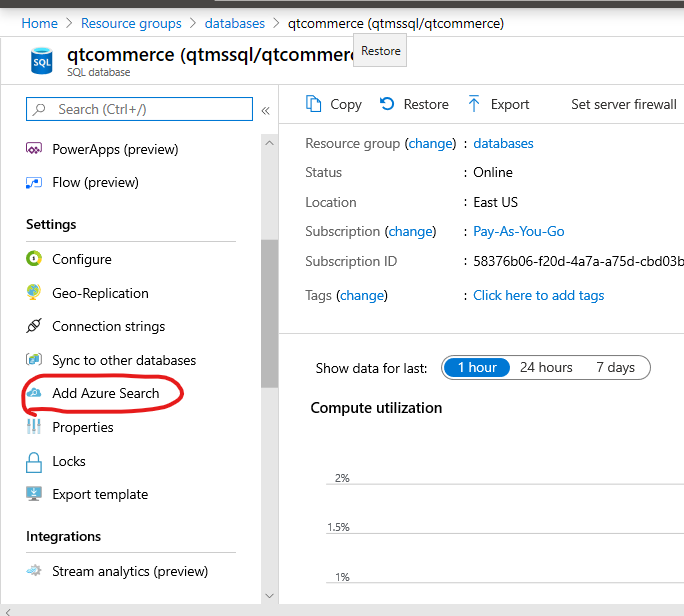684x616 pixels.
Task: Select the 1 hour time range
Action: point(477,367)
